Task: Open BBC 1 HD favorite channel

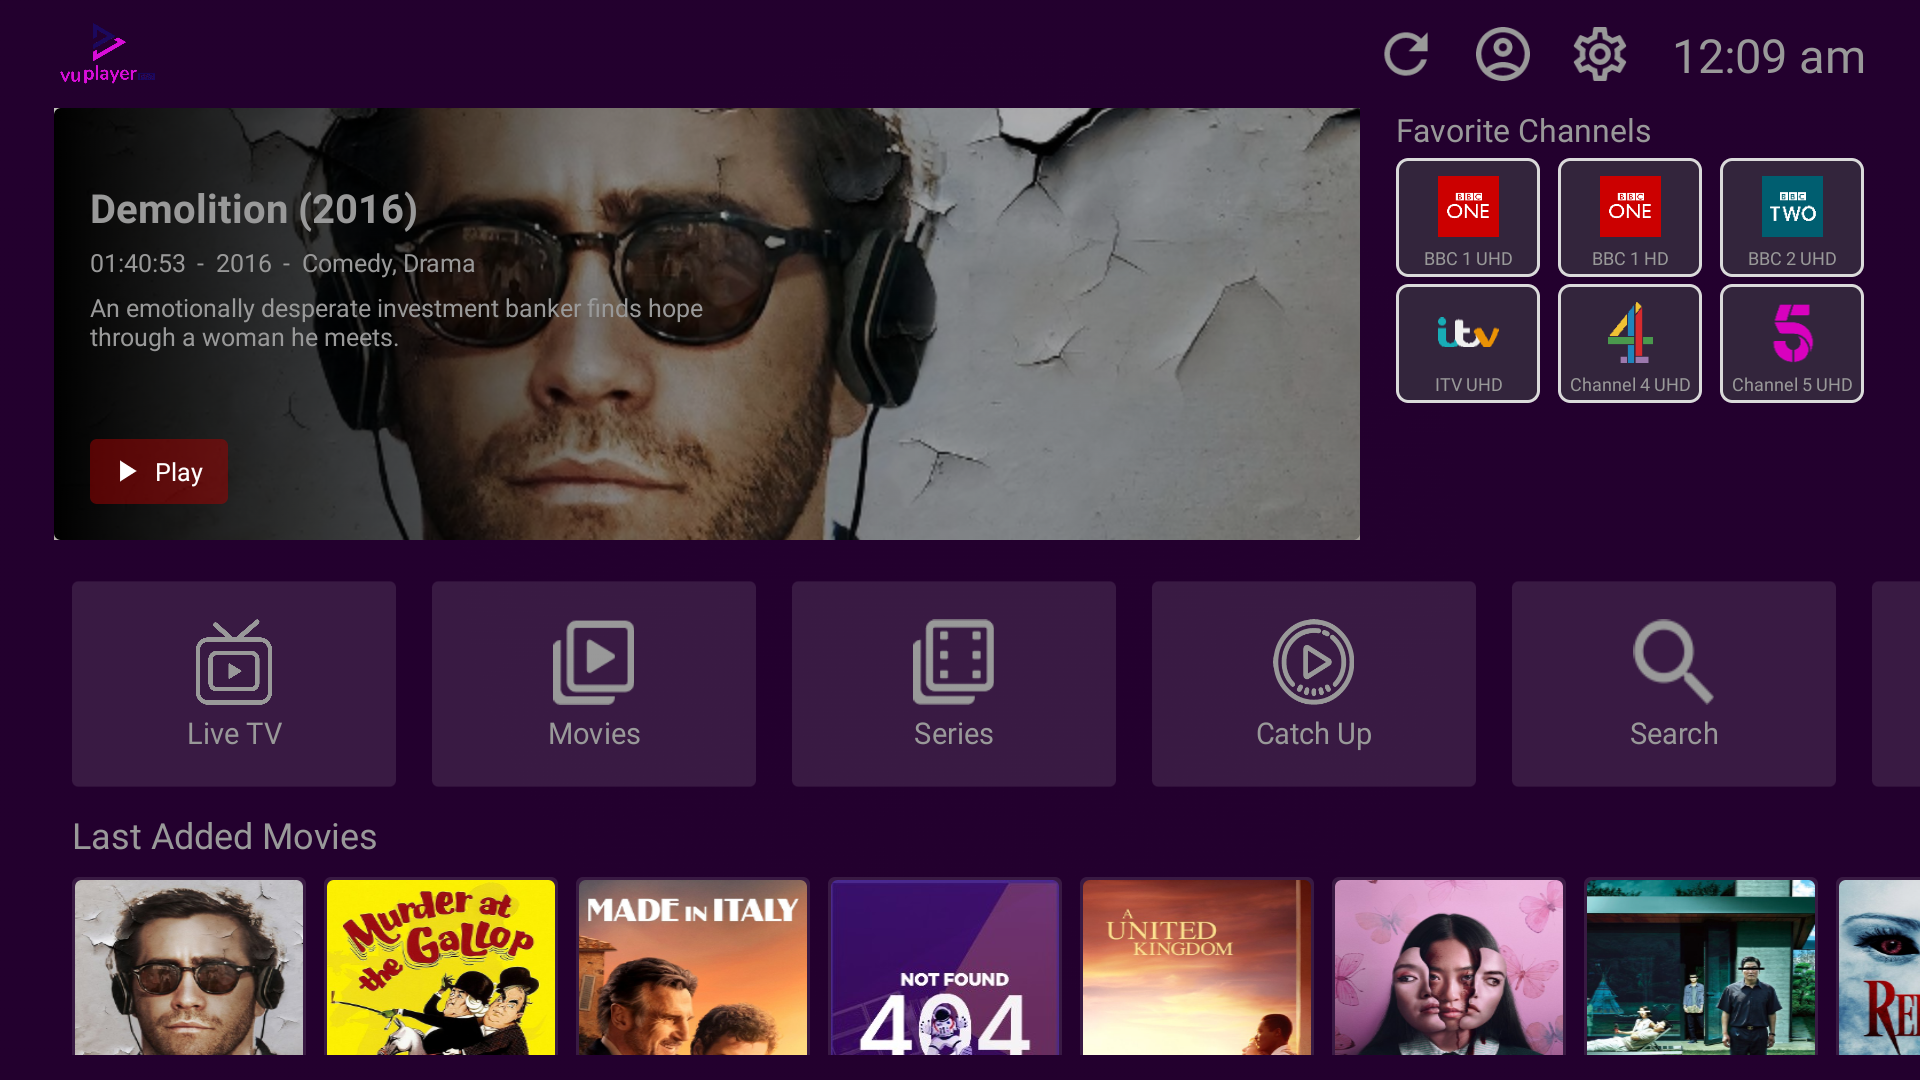Action: click(1629, 217)
